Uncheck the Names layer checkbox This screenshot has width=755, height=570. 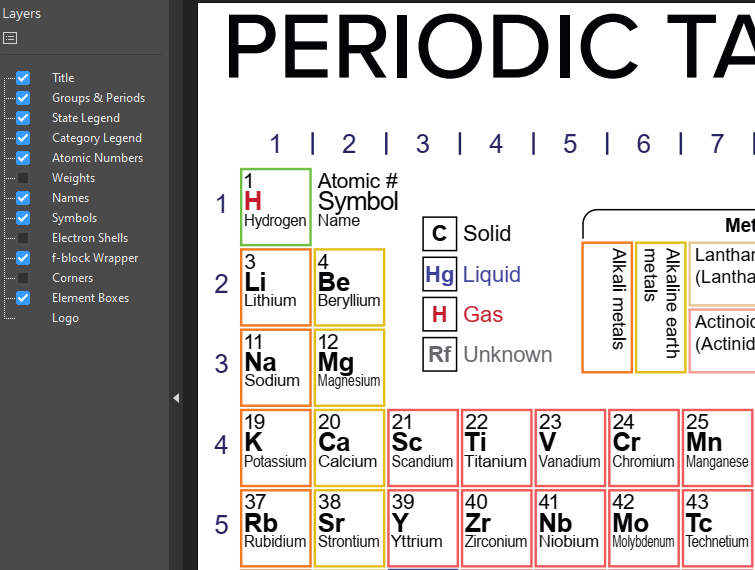23,198
